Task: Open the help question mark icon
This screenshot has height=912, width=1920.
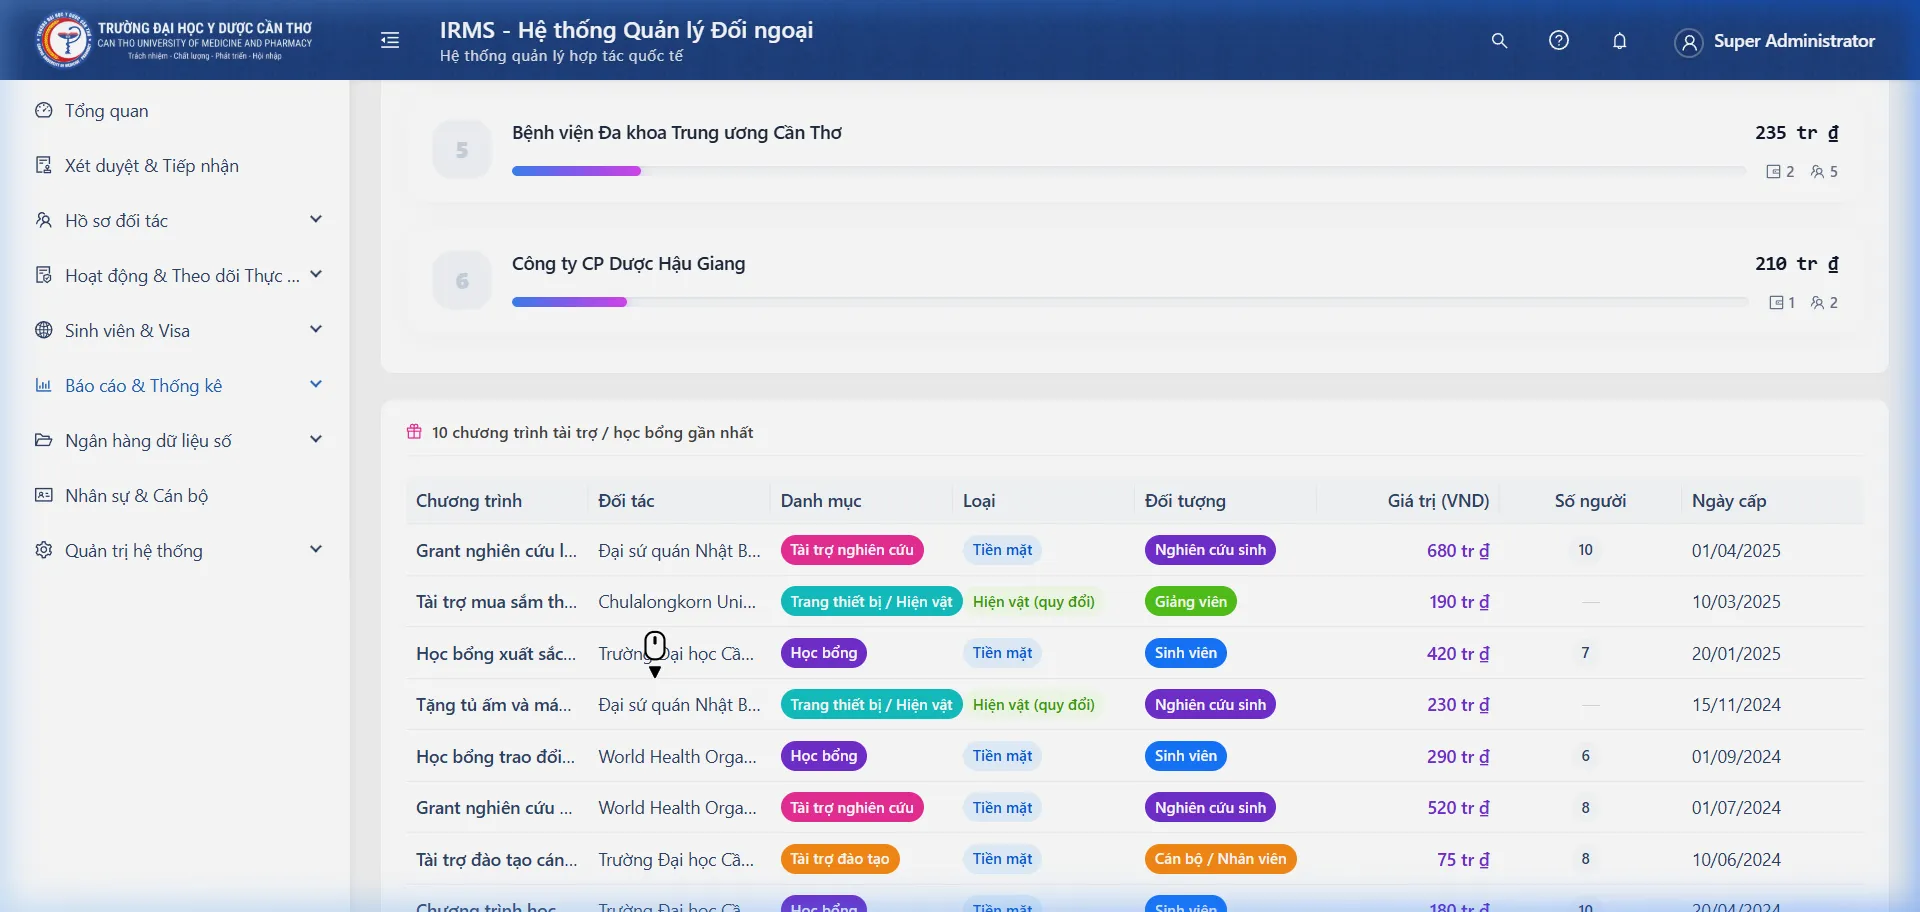Action: pyautogui.click(x=1559, y=41)
